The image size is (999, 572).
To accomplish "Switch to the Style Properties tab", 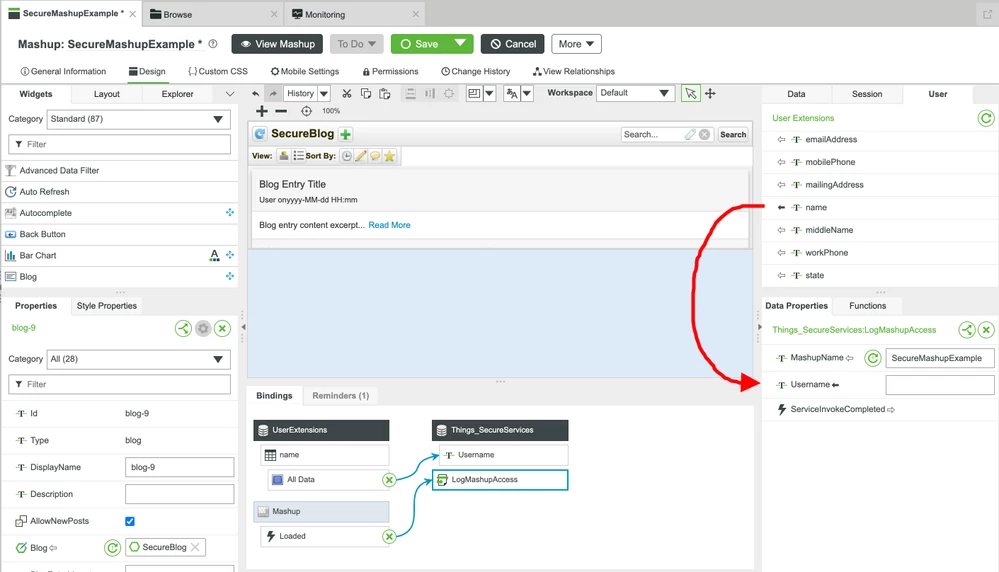I will pos(106,306).
